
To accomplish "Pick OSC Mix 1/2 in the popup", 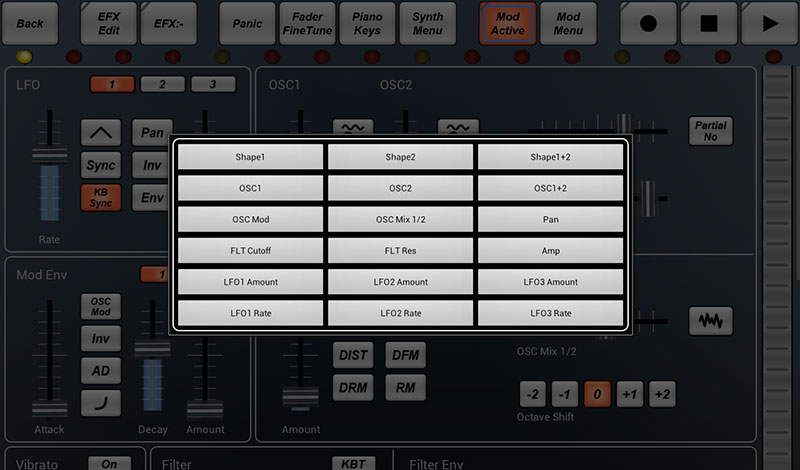I will click(401, 219).
